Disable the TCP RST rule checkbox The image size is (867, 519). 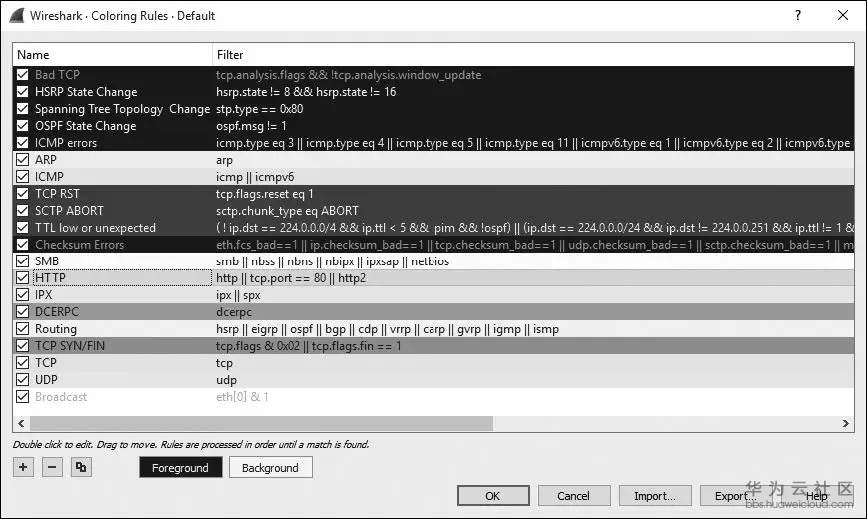(x=23, y=194)
